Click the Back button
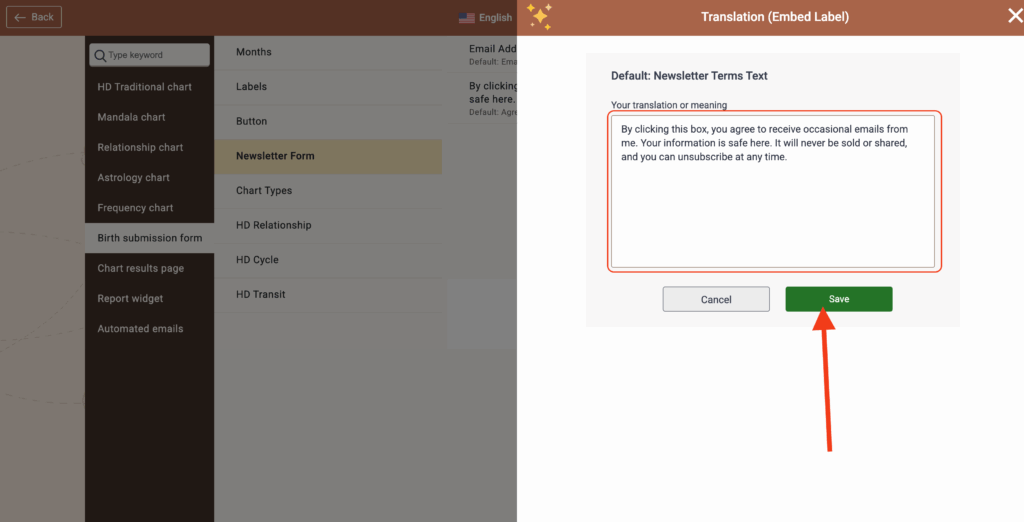The height and width of the screenshot is (522, 1024). point(33,17)
